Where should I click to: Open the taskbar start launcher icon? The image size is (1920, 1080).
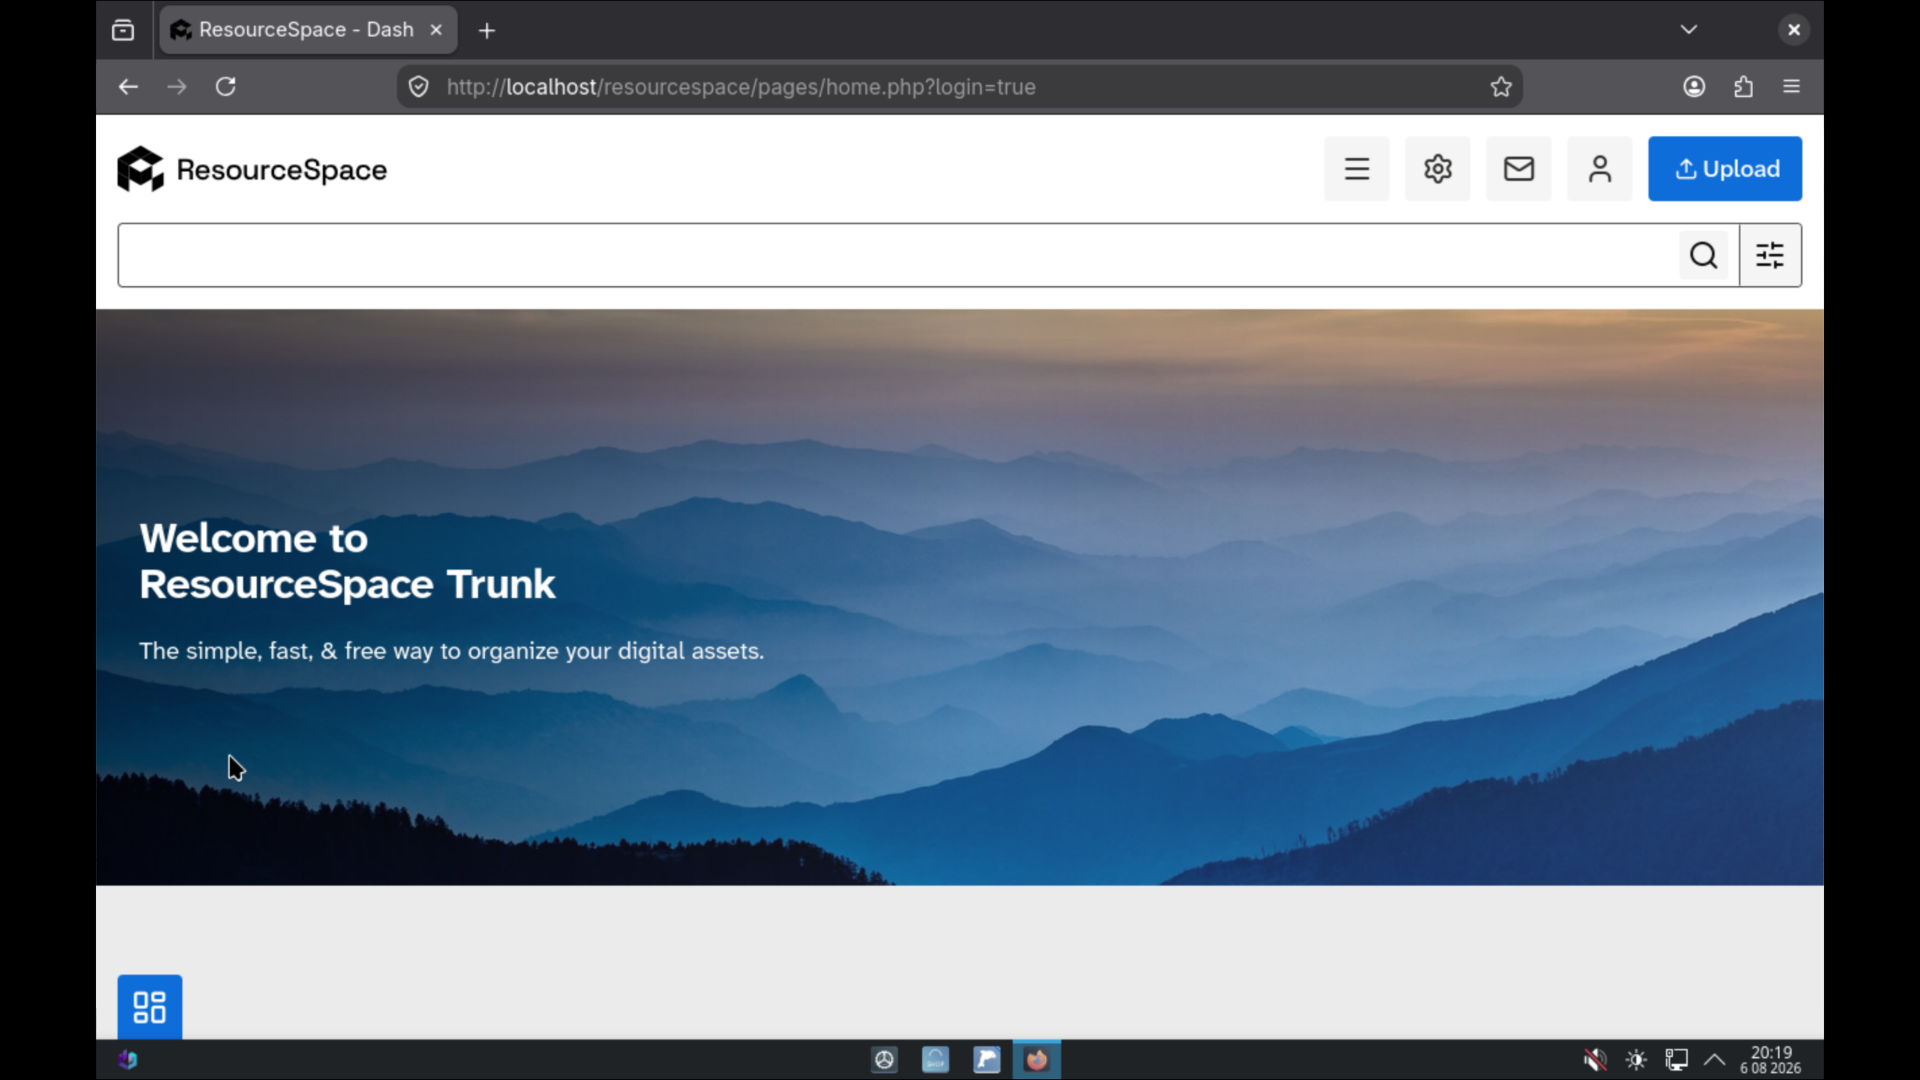click(x=127, y=1060)
